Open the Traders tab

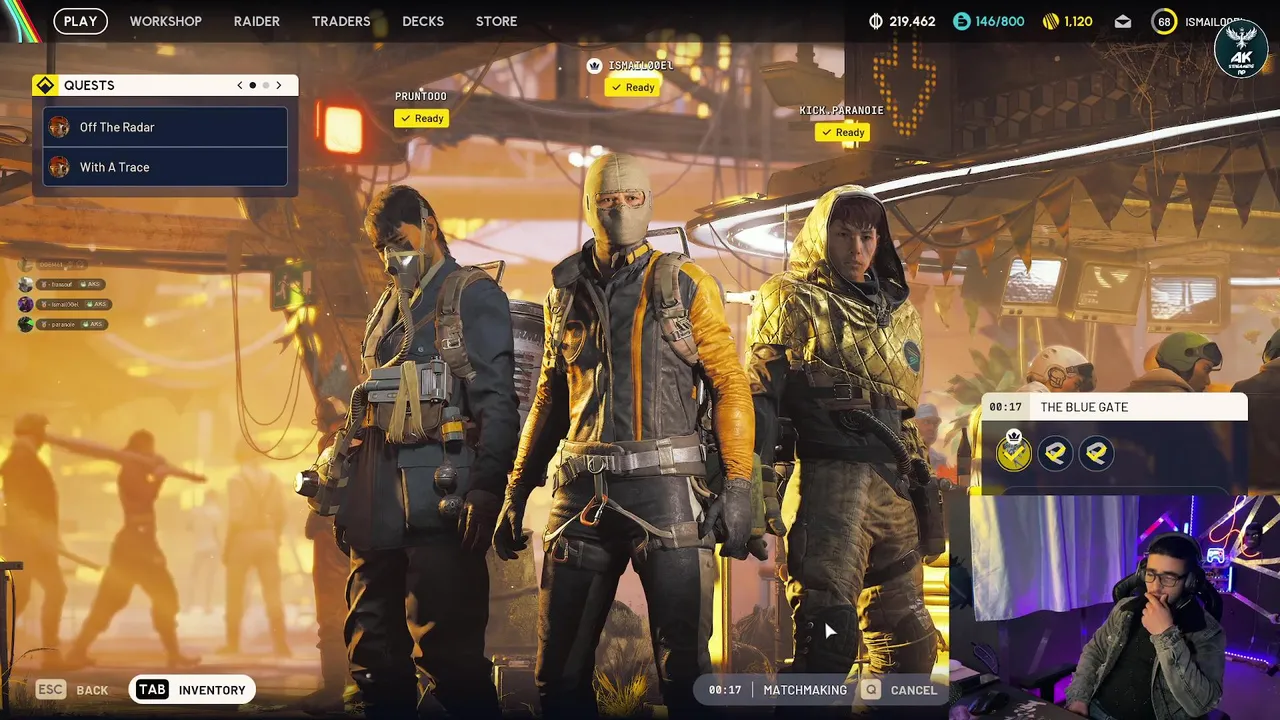pyautogui.click(x=341, y=21)
